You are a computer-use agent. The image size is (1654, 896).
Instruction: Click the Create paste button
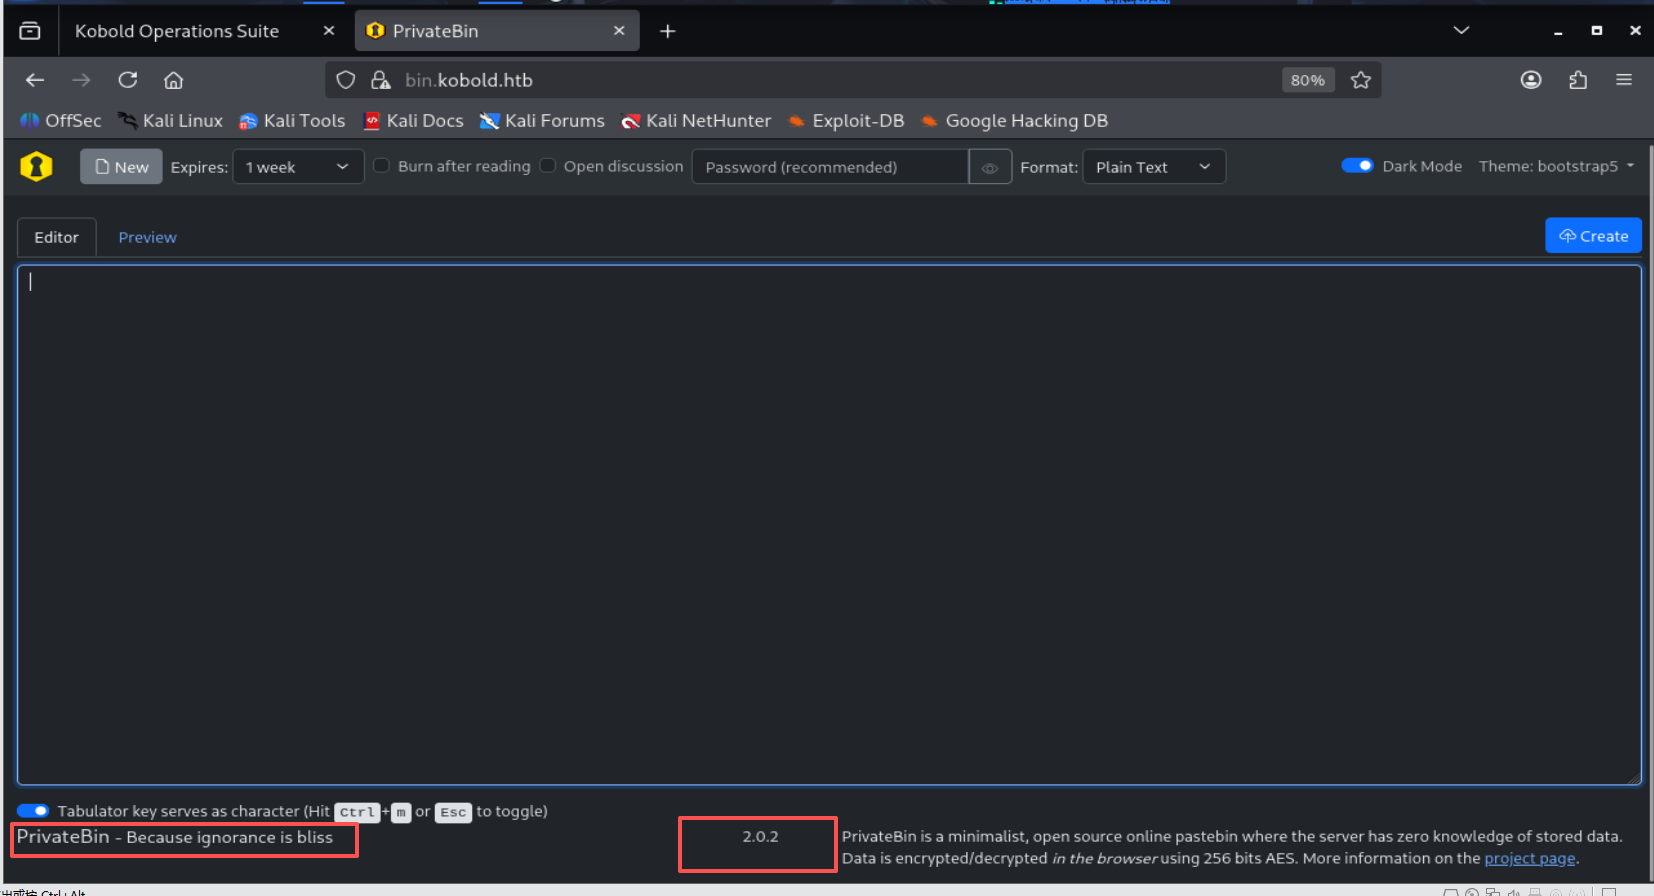point(1593,236)
